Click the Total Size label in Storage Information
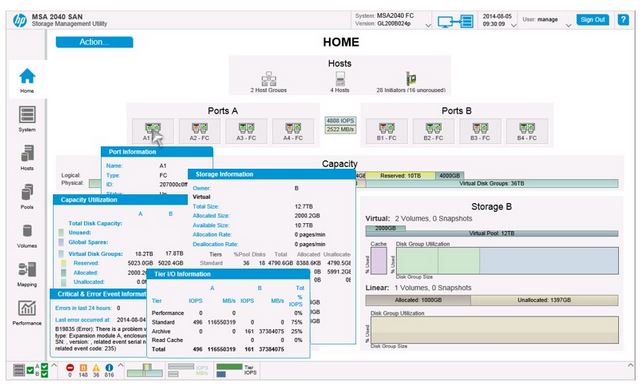Image resolution: width=644 pixels, height=392 pixels. point(206,206)
